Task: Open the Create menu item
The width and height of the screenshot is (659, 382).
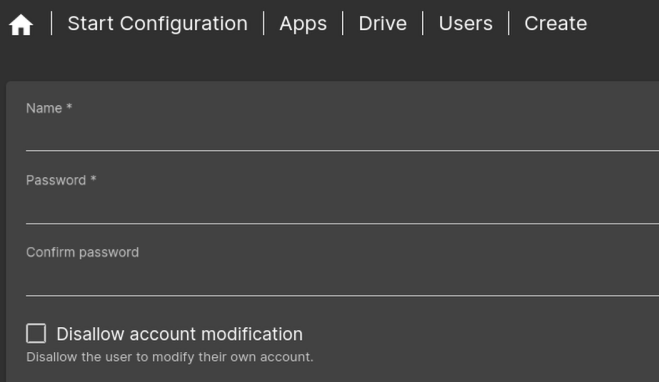Action: pyautogui.click(x=556, y=24)
